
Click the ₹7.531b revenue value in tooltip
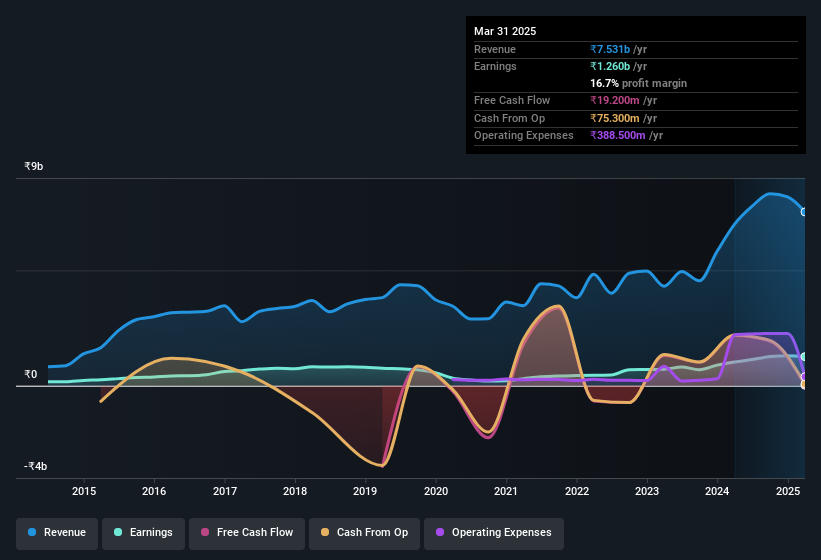(610, 49)
